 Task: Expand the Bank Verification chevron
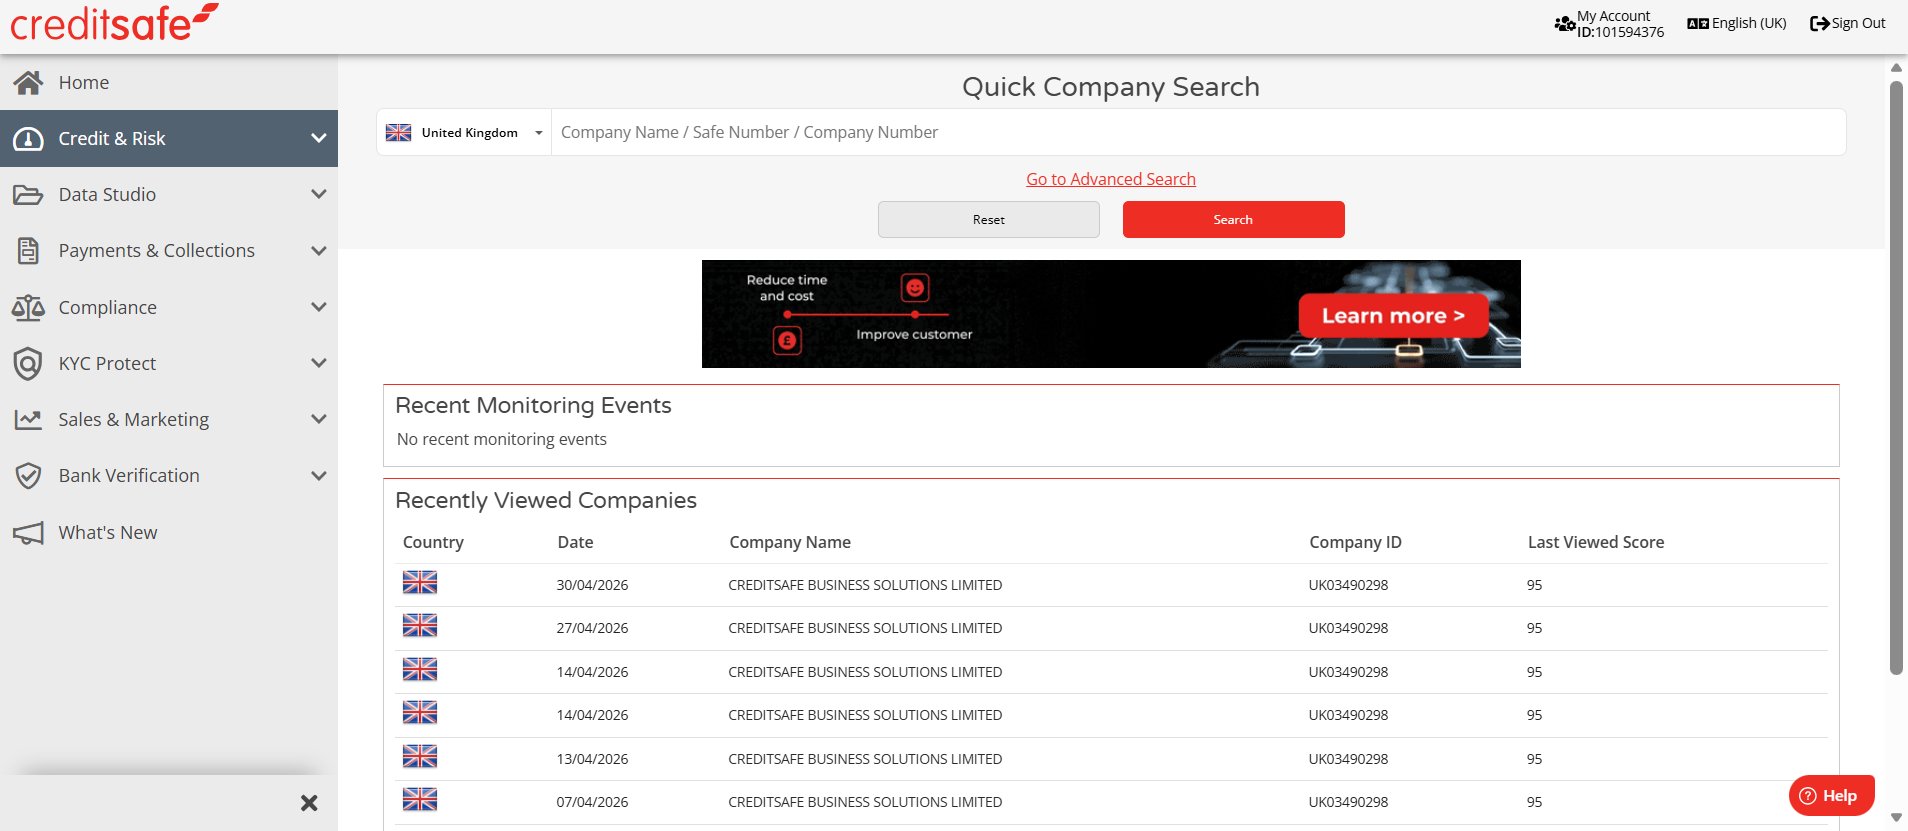tap(318, 475)
